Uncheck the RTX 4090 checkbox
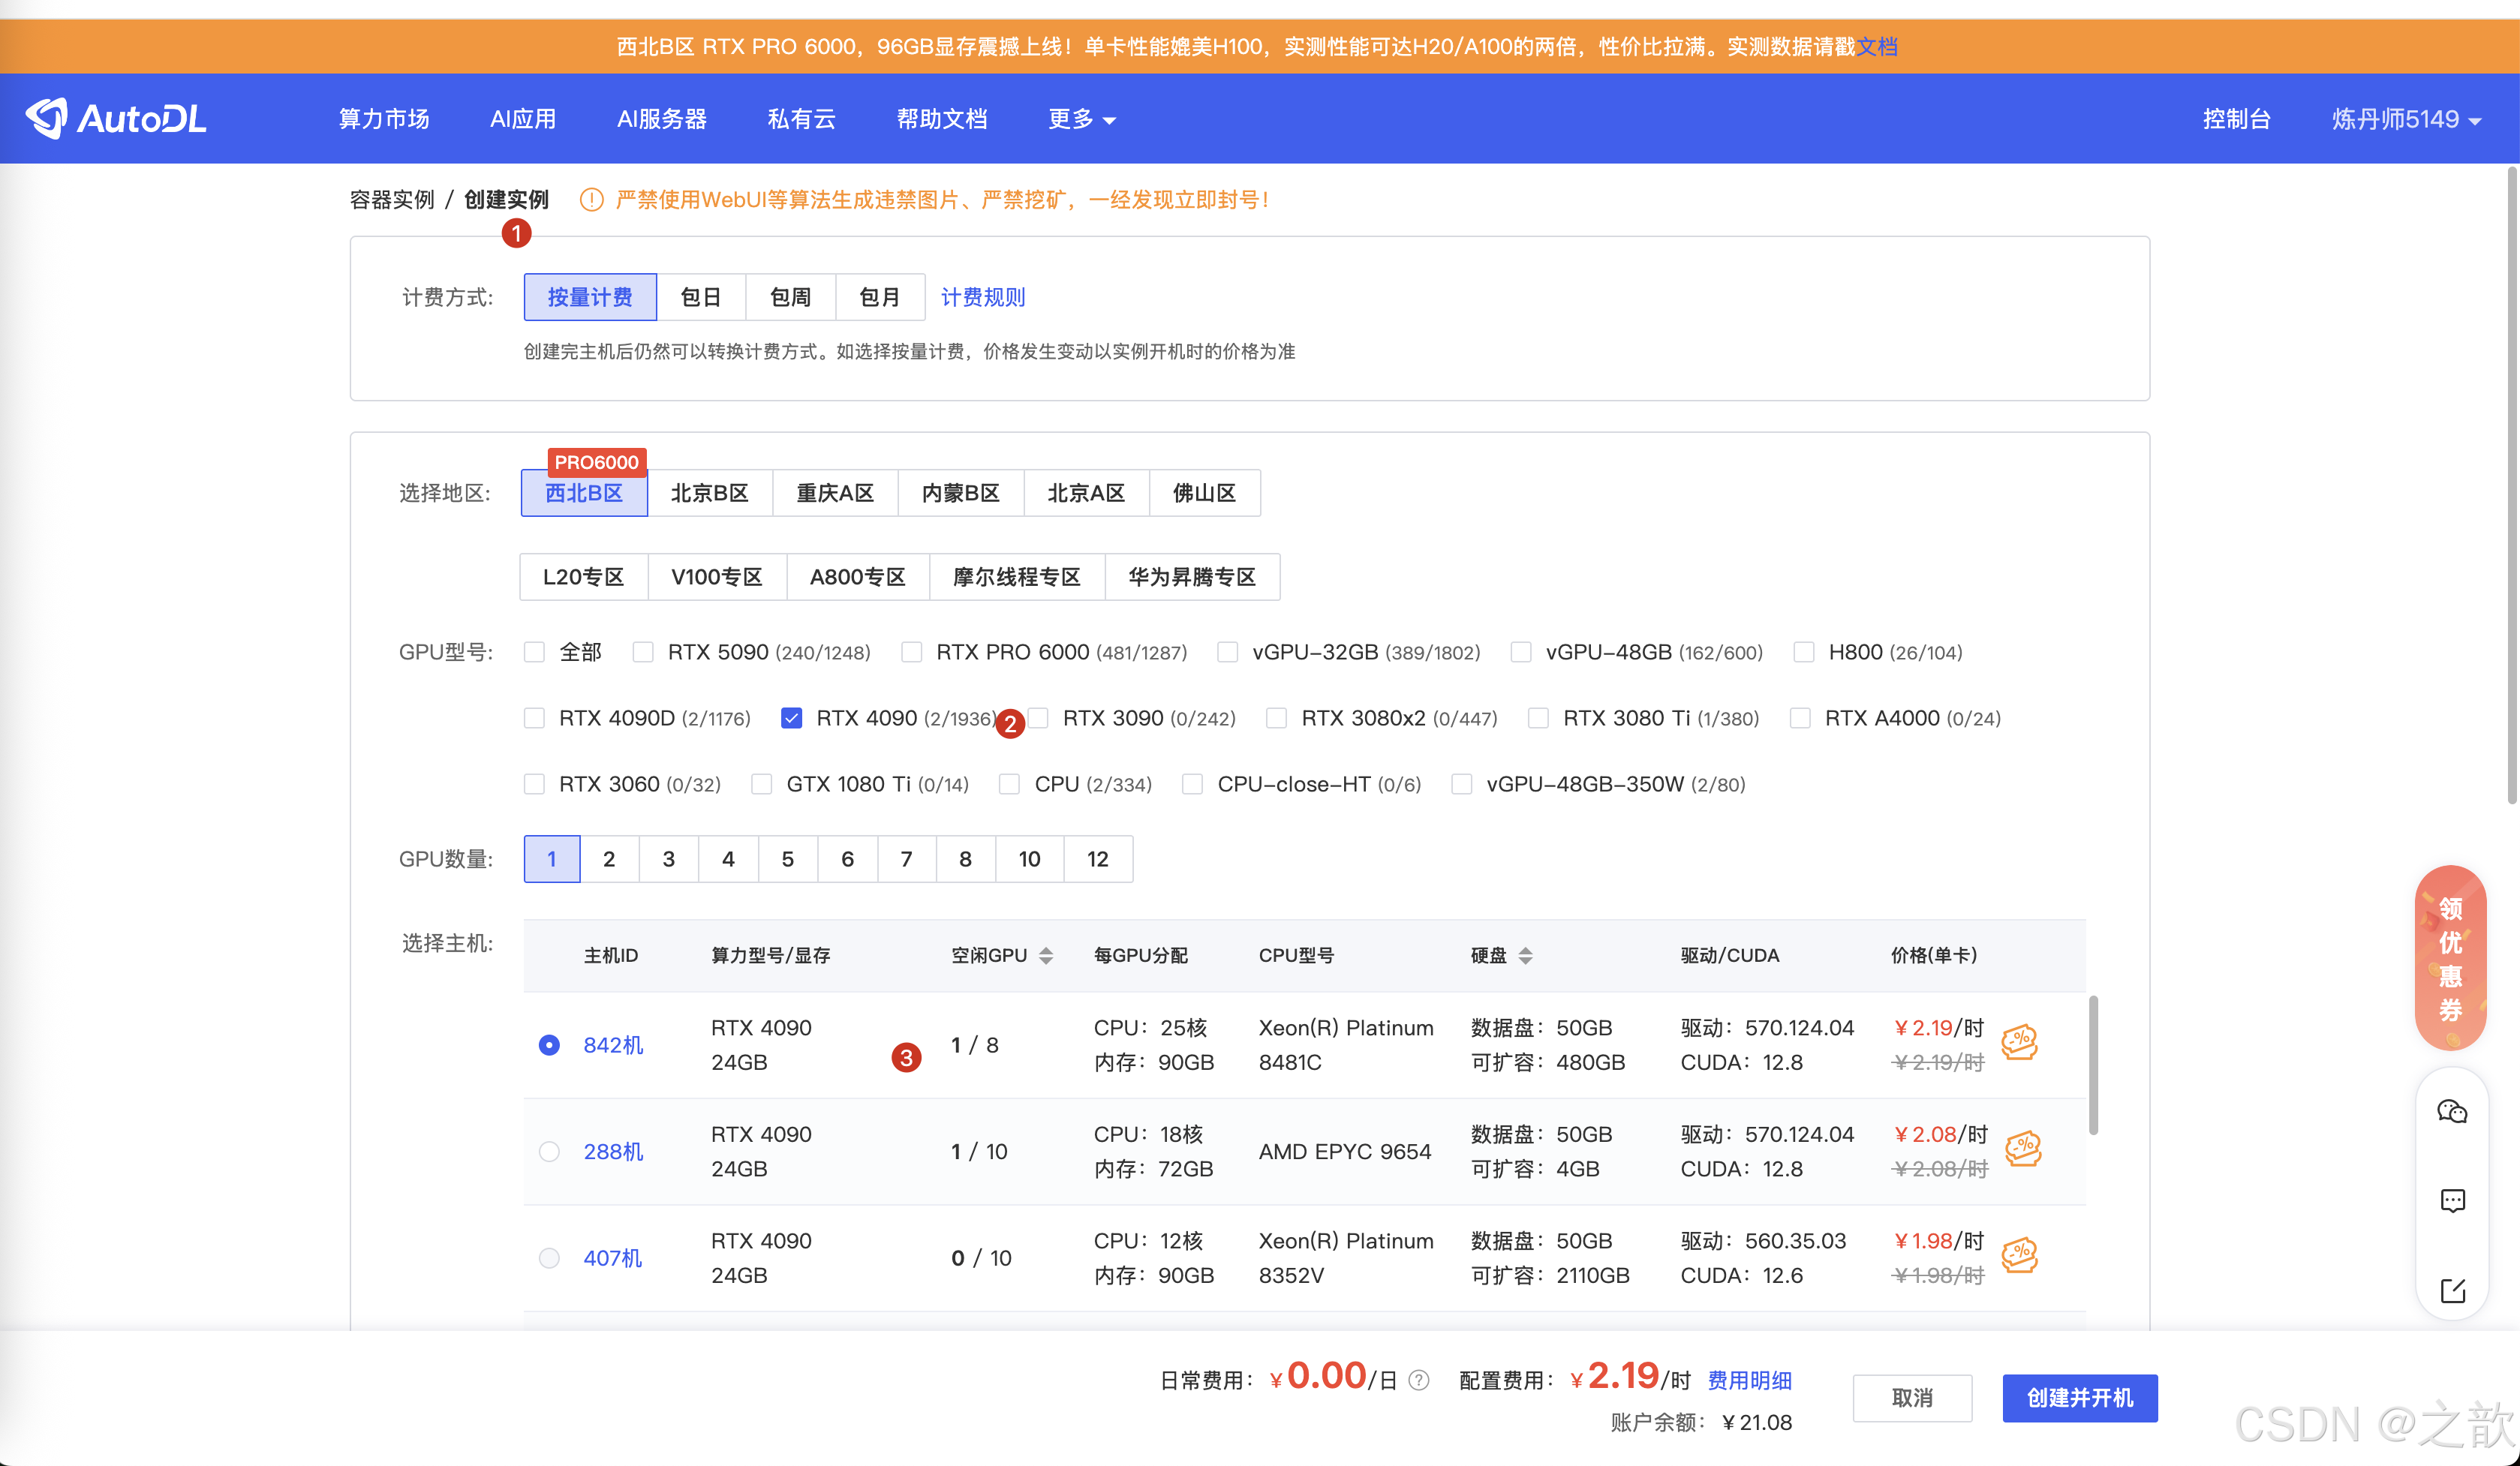The image size is (2520, 1466). point(791,718)
